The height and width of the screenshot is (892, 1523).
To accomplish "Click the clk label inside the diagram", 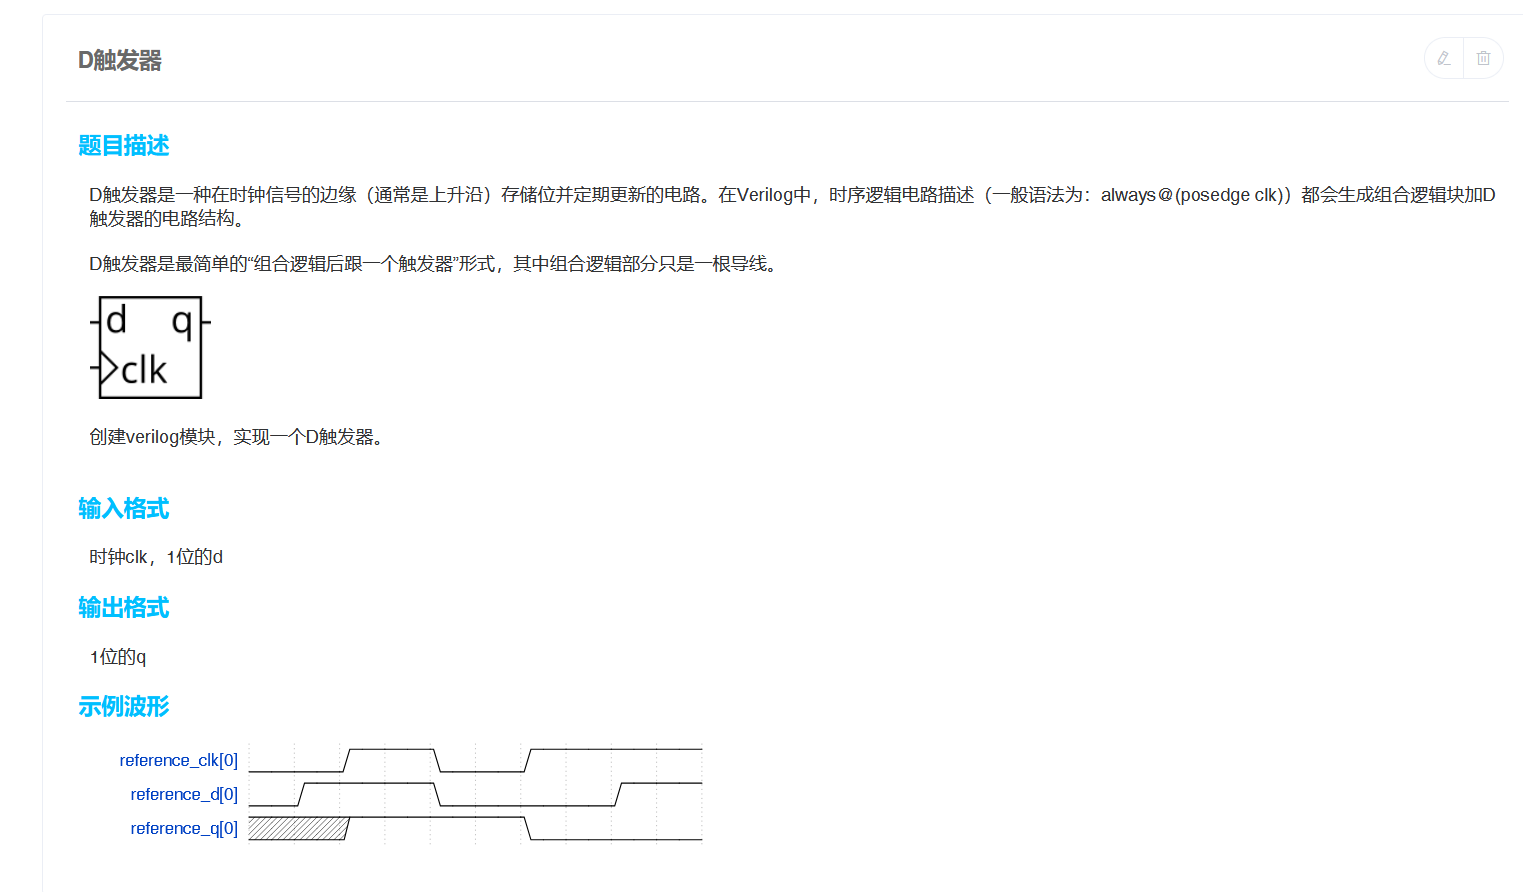I will click(x=144, y=371).
